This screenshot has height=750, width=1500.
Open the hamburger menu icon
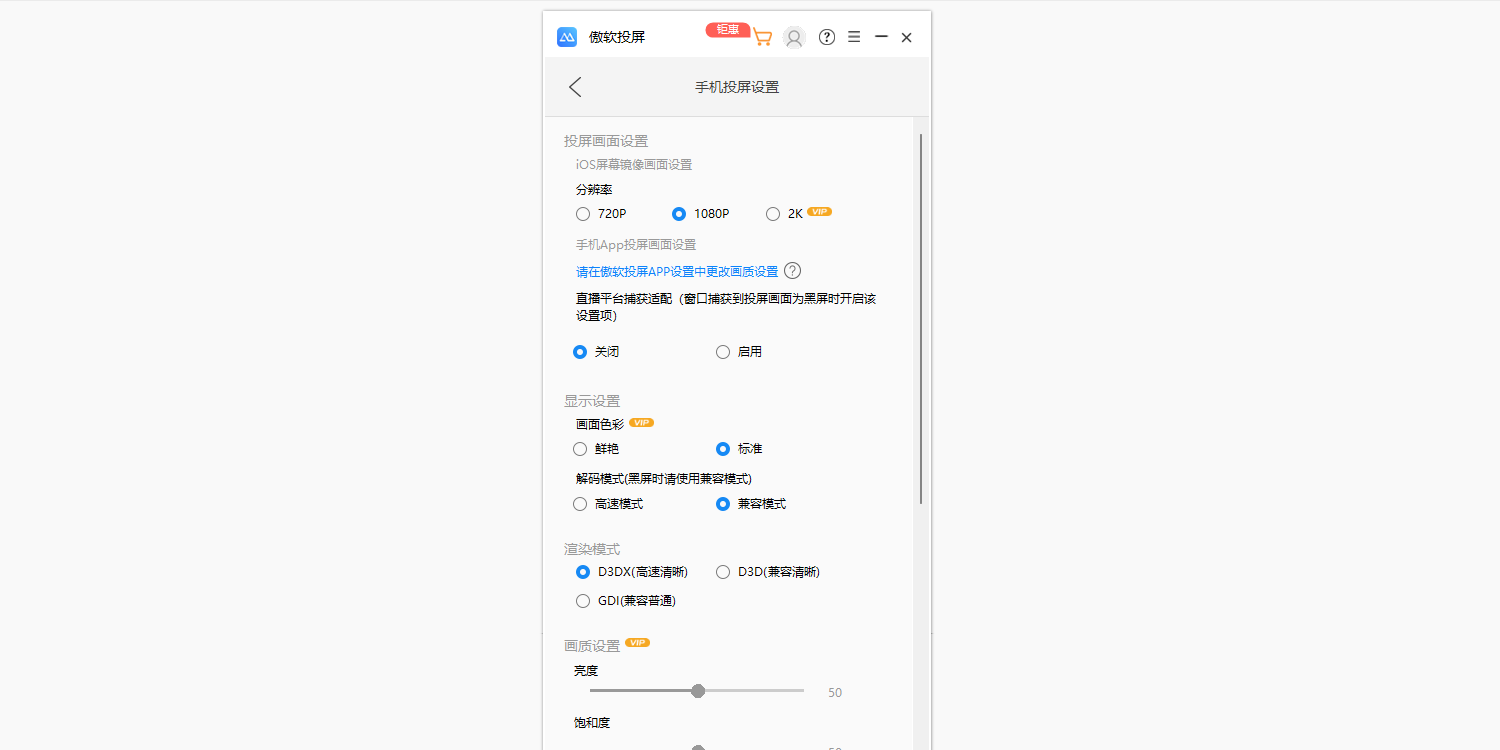(854, 37)
